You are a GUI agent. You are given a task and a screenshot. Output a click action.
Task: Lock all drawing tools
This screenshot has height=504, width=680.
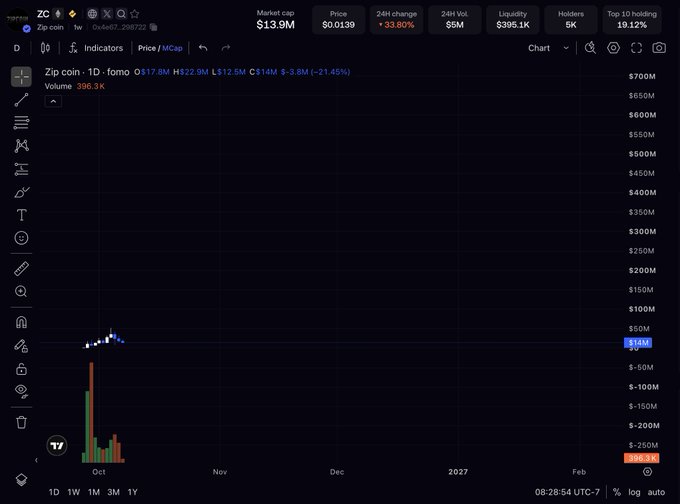click(21, 369)
